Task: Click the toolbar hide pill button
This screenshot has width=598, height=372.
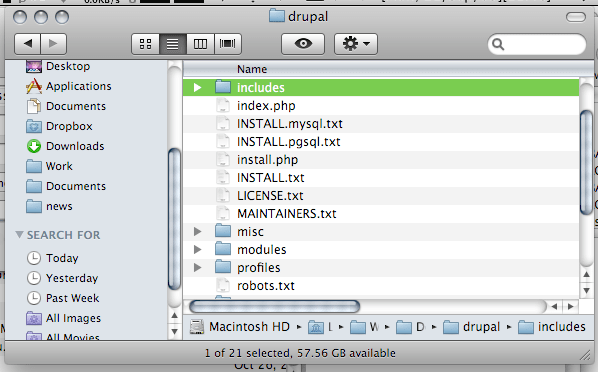Action: tap(575, 17)
